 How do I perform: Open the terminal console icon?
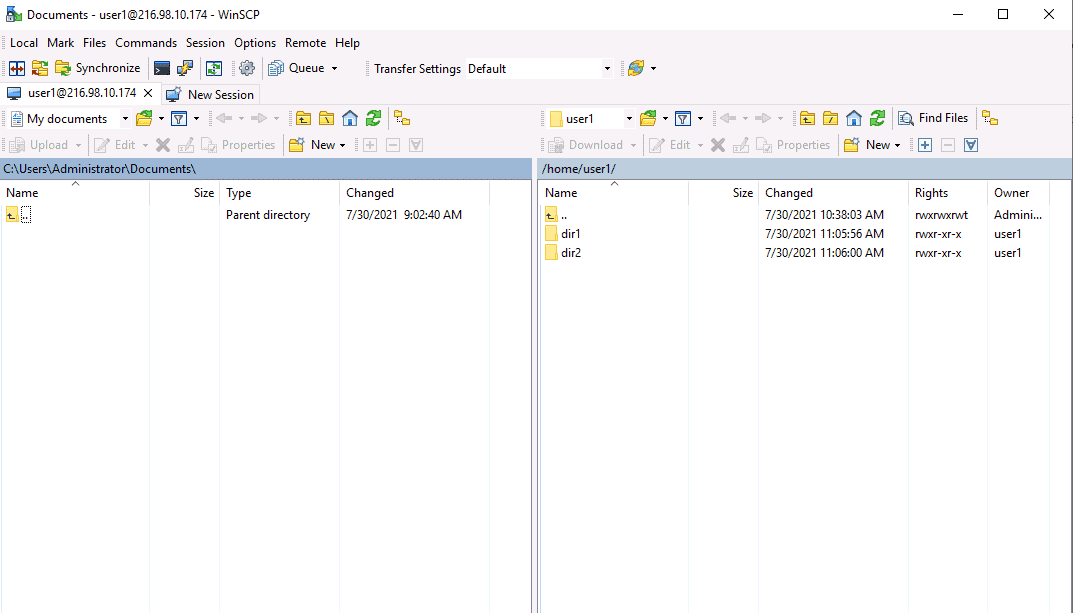(x=161, y=68)
